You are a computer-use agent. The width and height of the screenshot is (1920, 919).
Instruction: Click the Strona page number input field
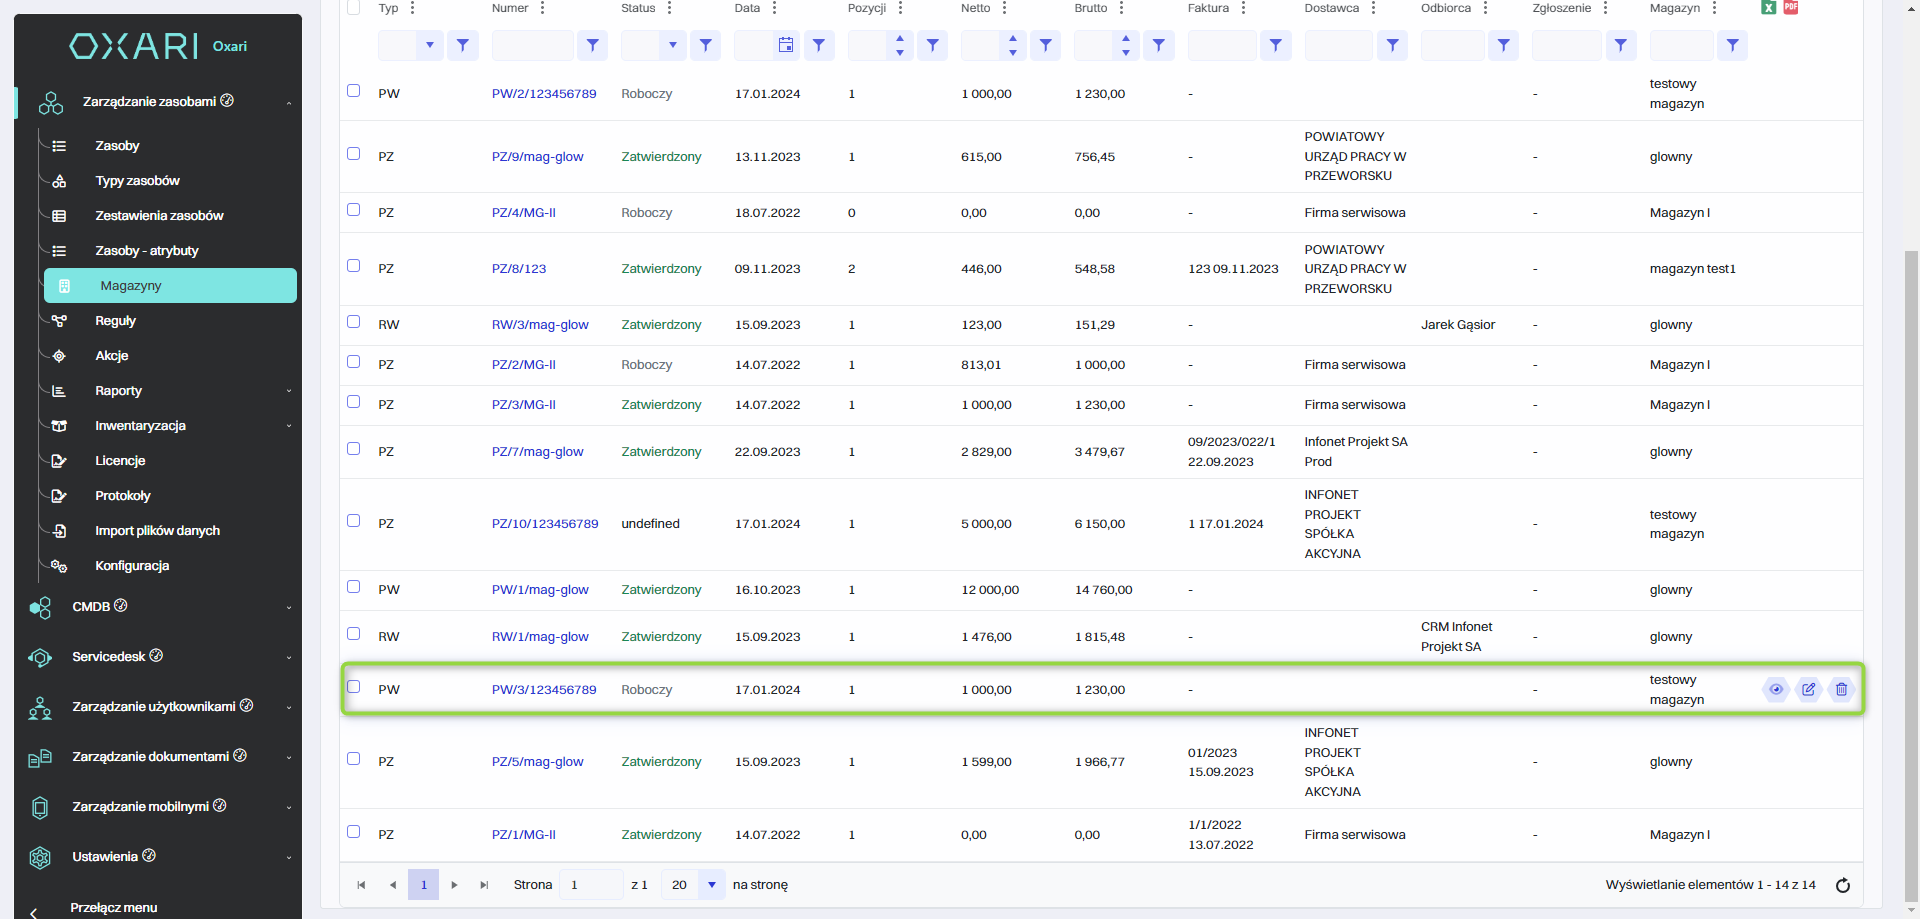pyautogui.click(x=590, y=885)
